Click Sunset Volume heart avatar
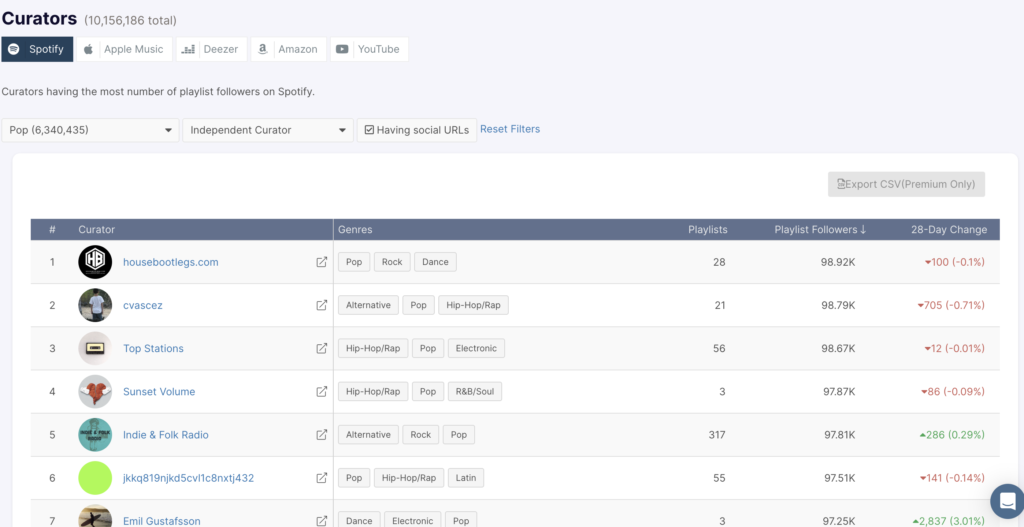 pos(95,391)
